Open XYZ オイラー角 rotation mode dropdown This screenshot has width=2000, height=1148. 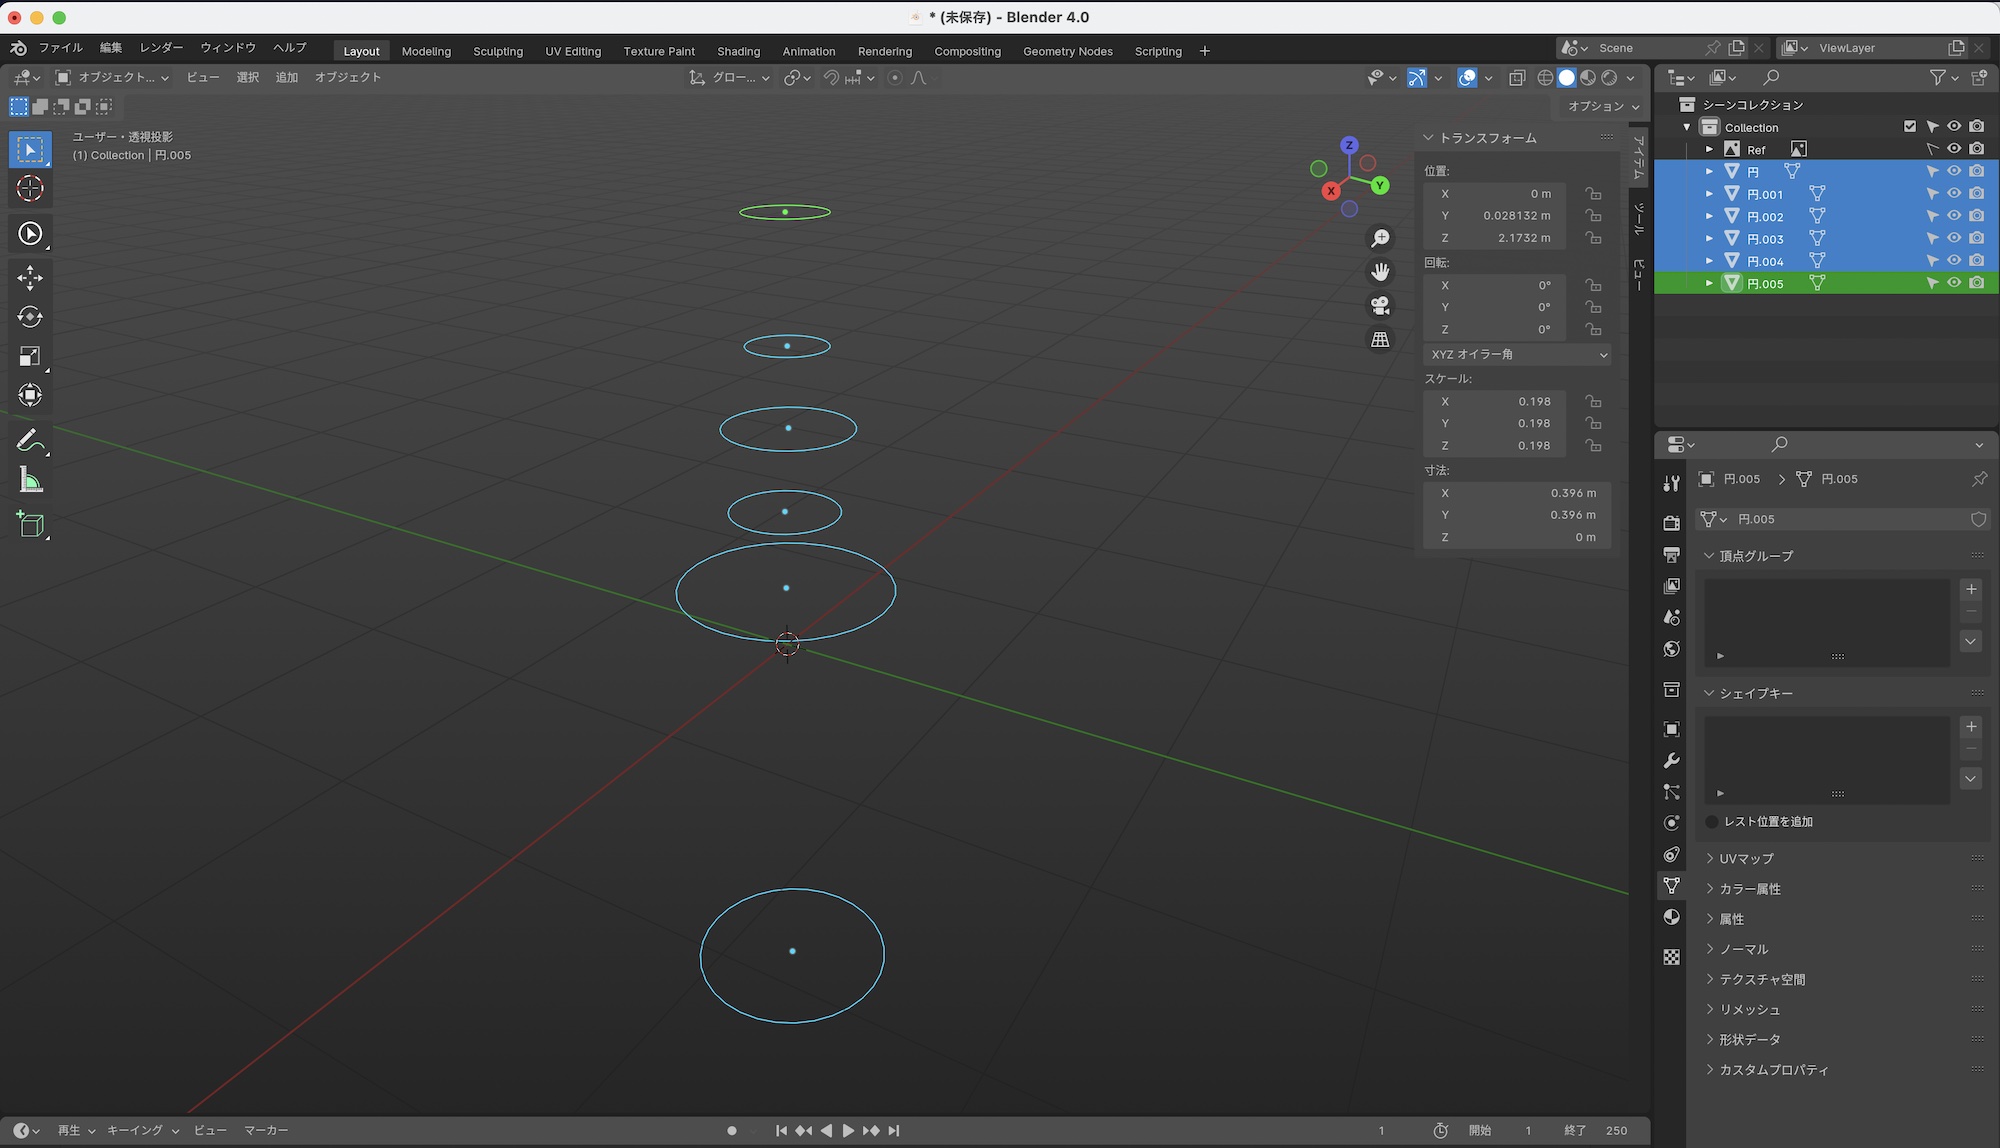point(1516,354)
